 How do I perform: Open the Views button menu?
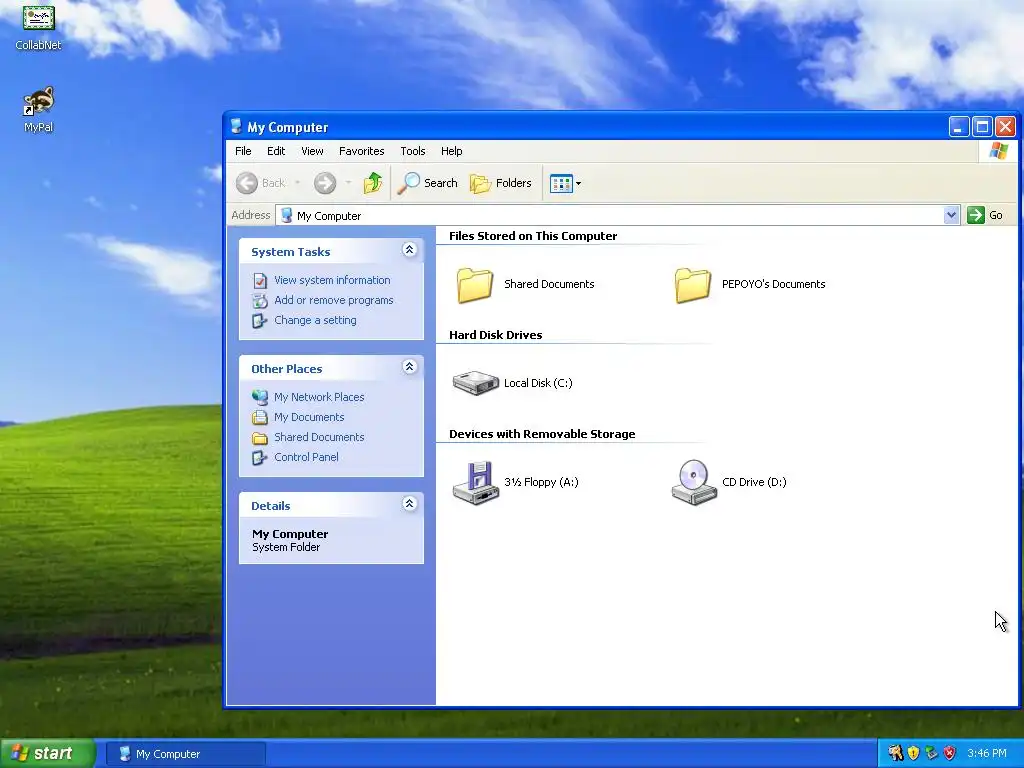tap(565, 184)
